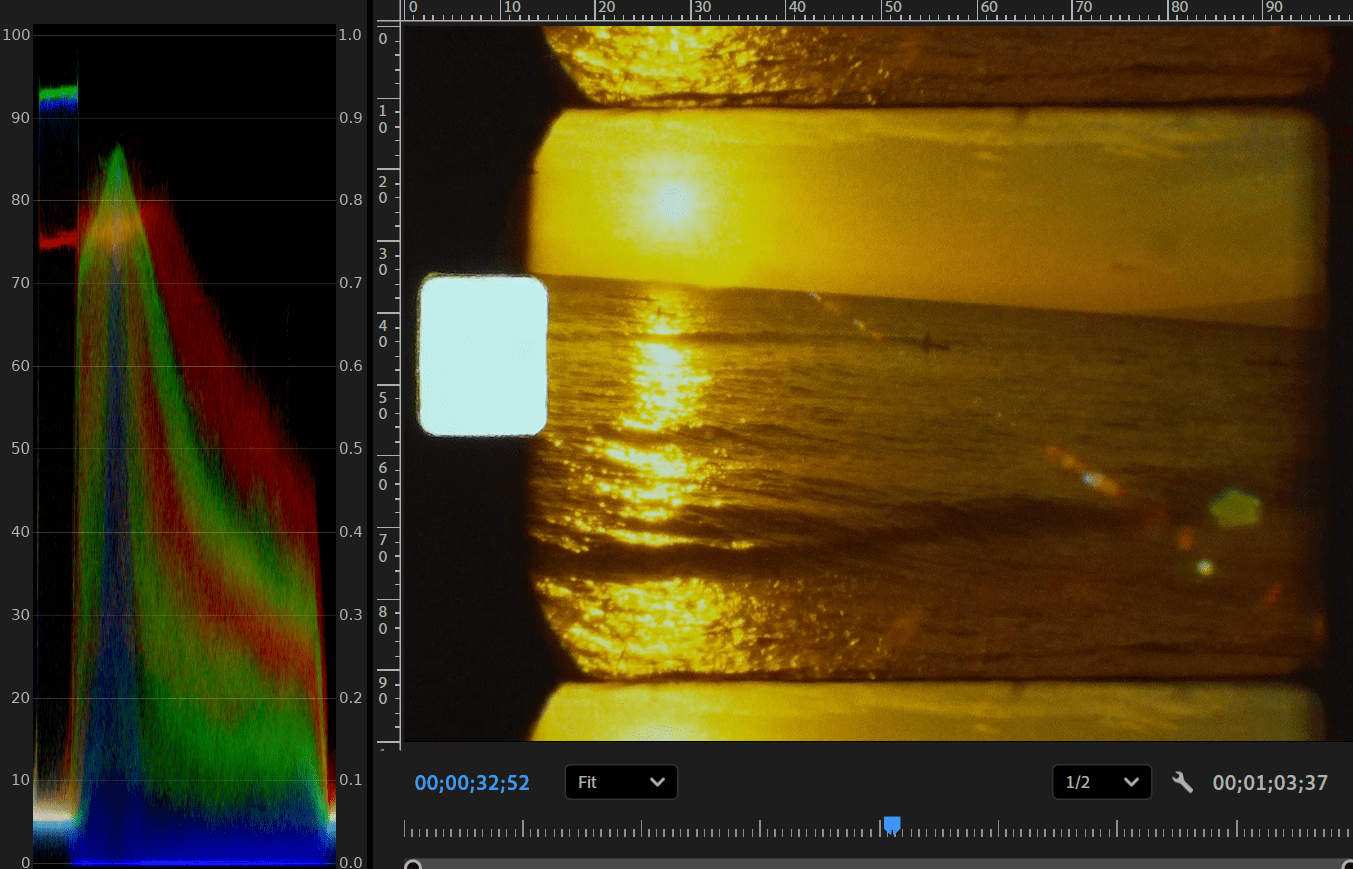Screen dimensions: 1353x869
Task: Click the duration timecode 00;01;03;37
Action: pyautogui.click(x=1270, y=783)
